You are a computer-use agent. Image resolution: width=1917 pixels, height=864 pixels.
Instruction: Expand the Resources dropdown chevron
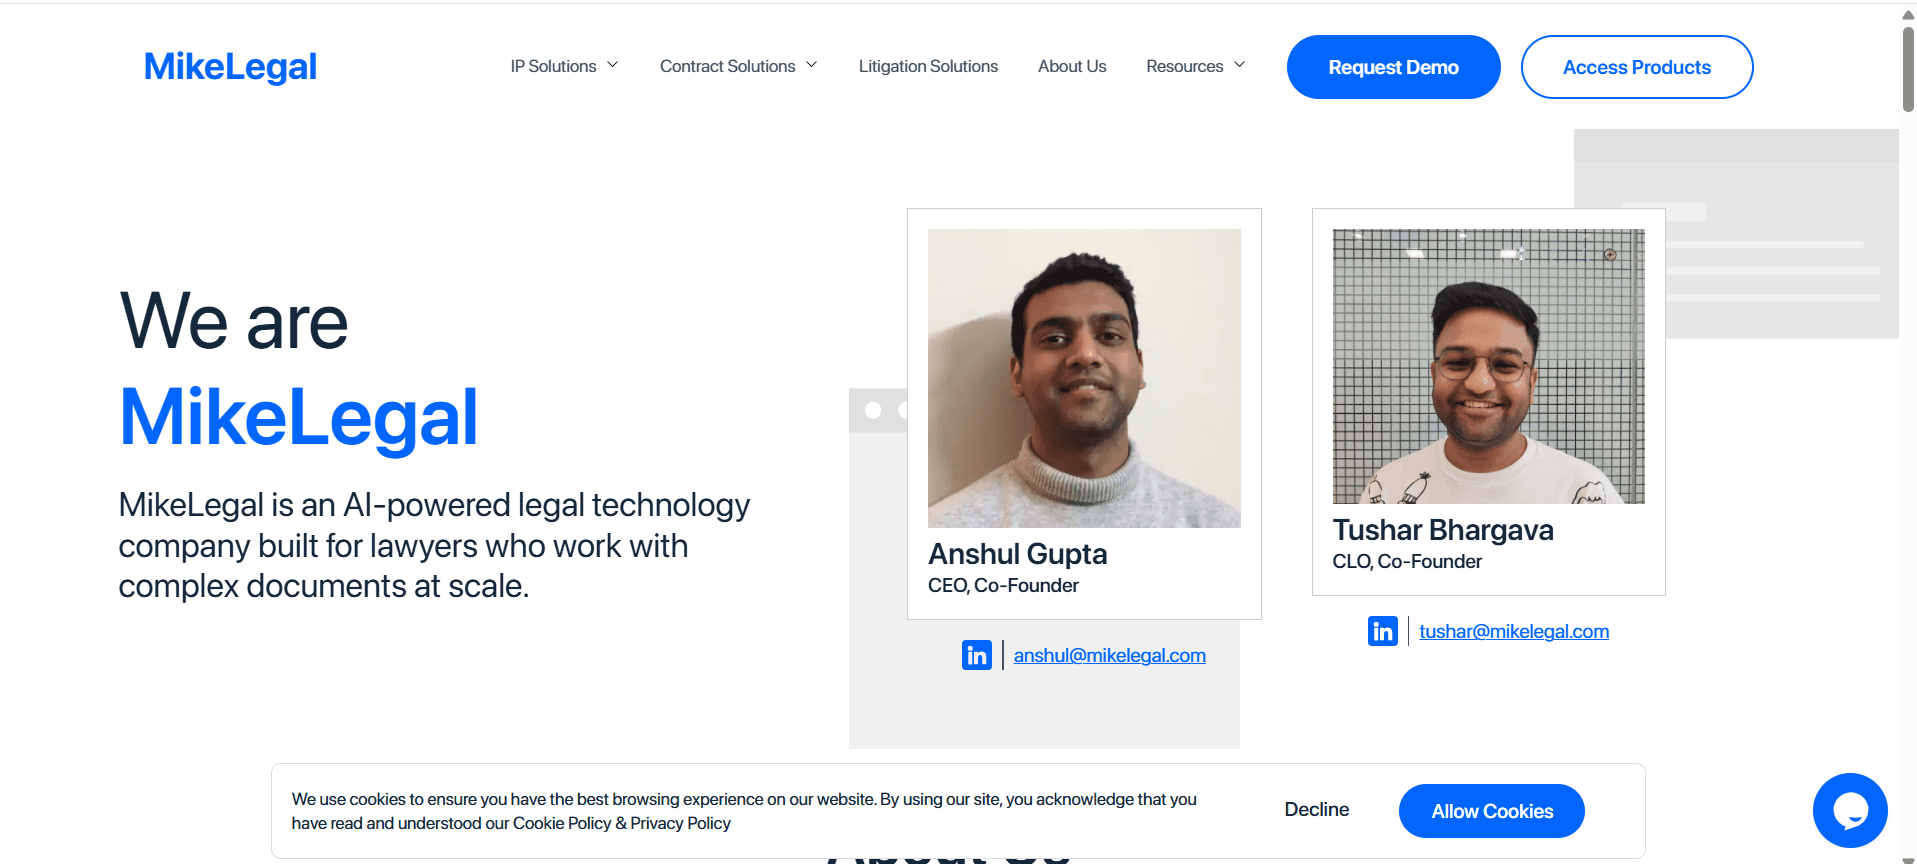[1240, 65]
